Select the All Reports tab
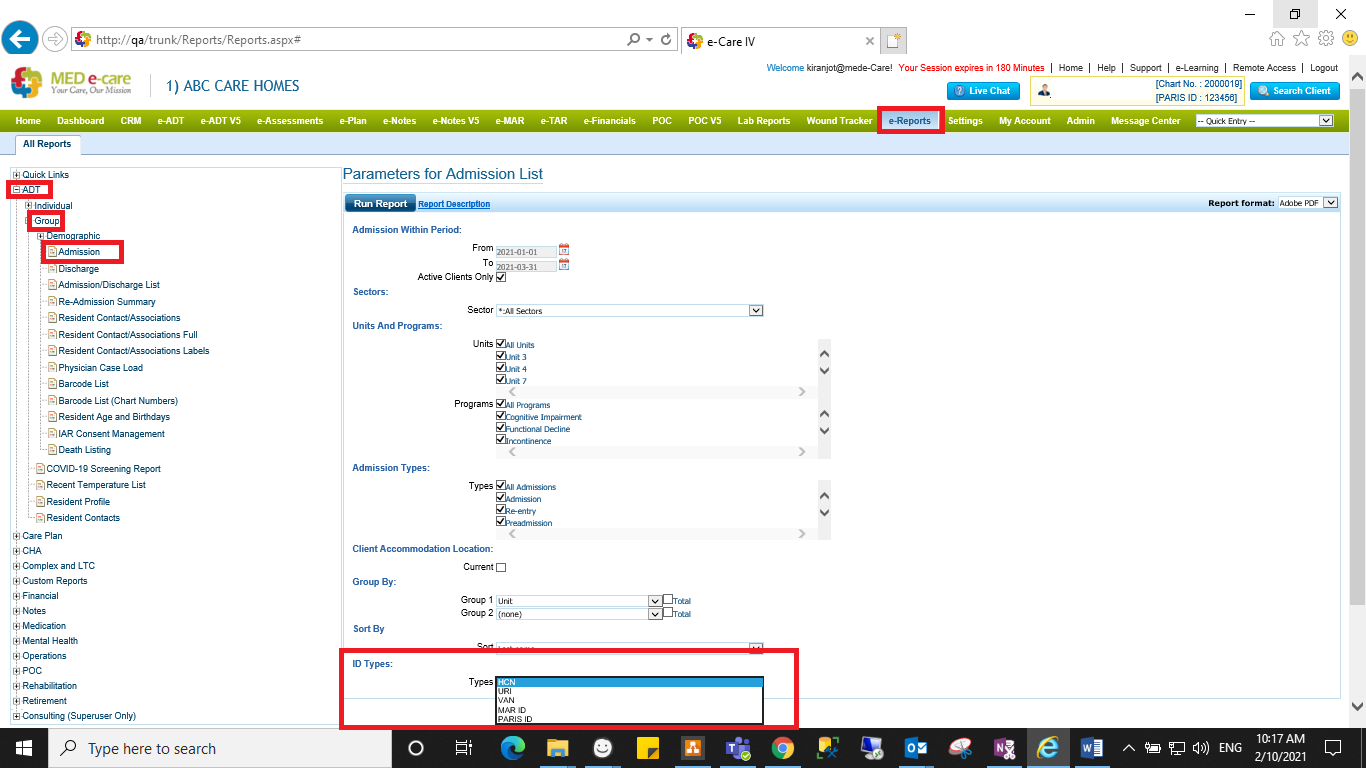The height and width of the screenshot is (768, 1366). click(47, 144)
